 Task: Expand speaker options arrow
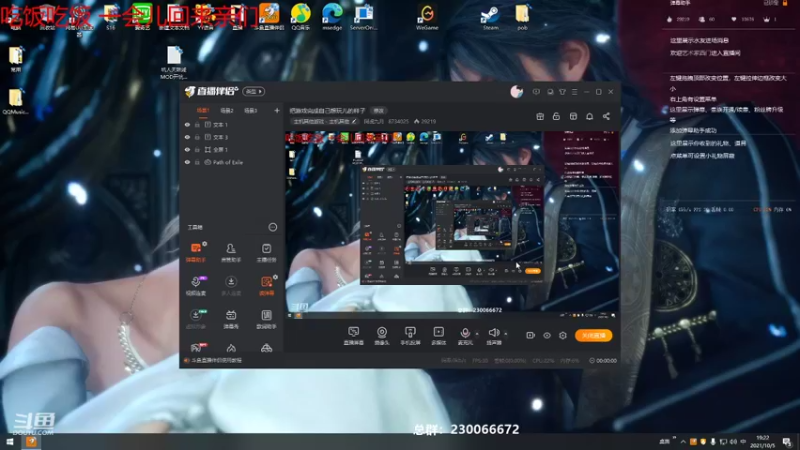click(506, 334)
